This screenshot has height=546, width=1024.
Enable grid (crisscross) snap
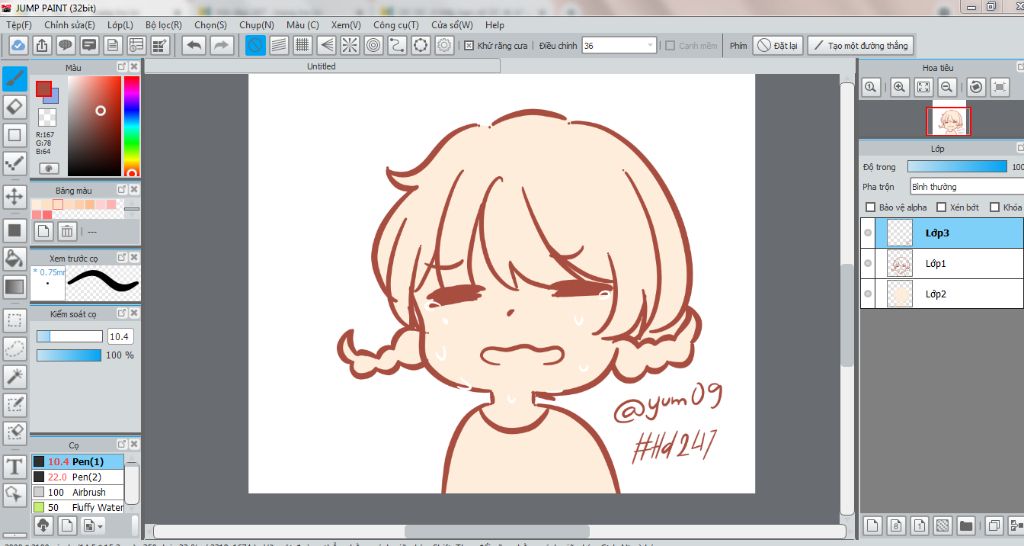tap(302, 46)
